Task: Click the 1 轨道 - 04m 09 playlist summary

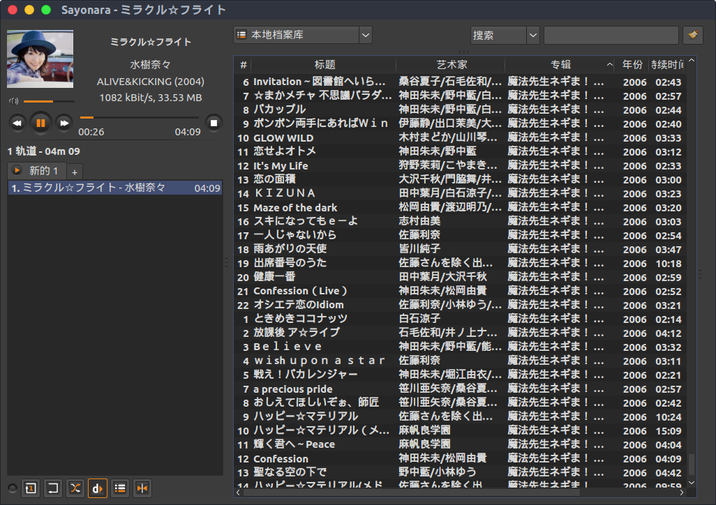Action: 44,151
